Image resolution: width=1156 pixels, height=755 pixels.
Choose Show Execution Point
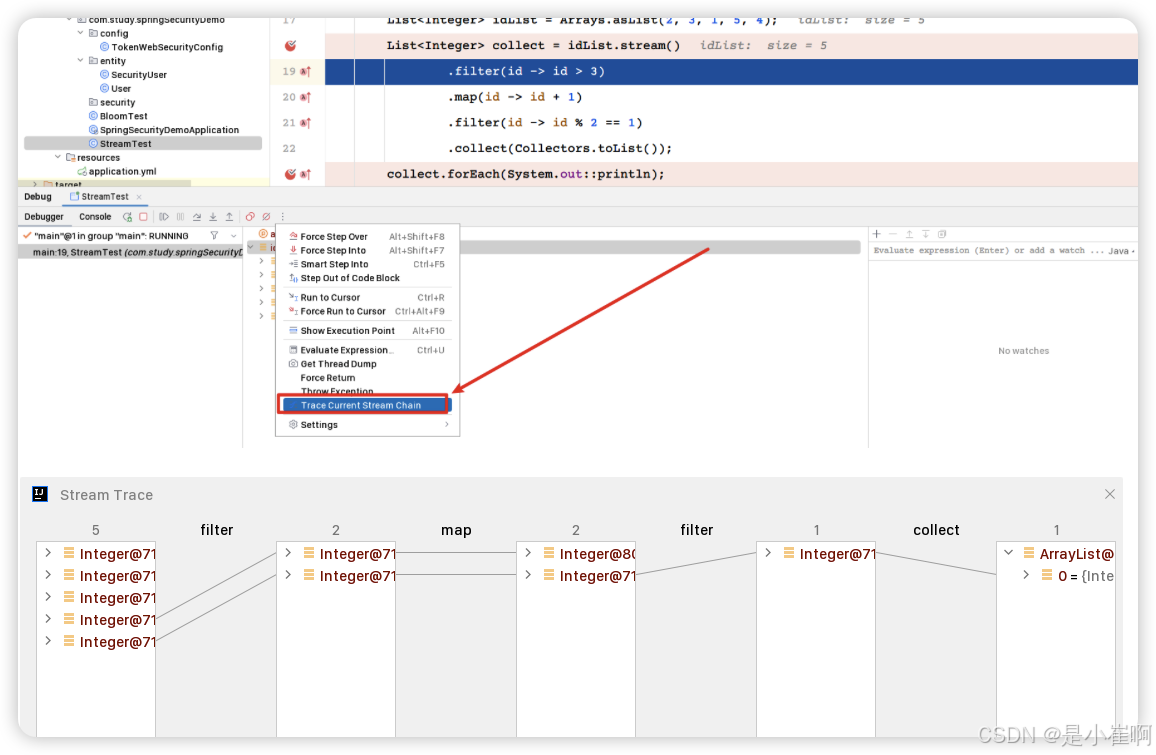[x=367, y=331]
